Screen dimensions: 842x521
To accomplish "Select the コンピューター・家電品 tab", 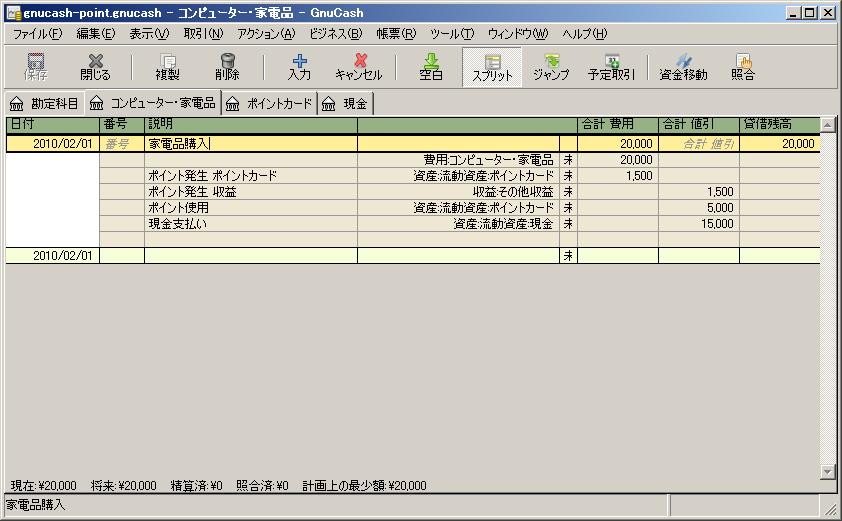I will 154,103.
